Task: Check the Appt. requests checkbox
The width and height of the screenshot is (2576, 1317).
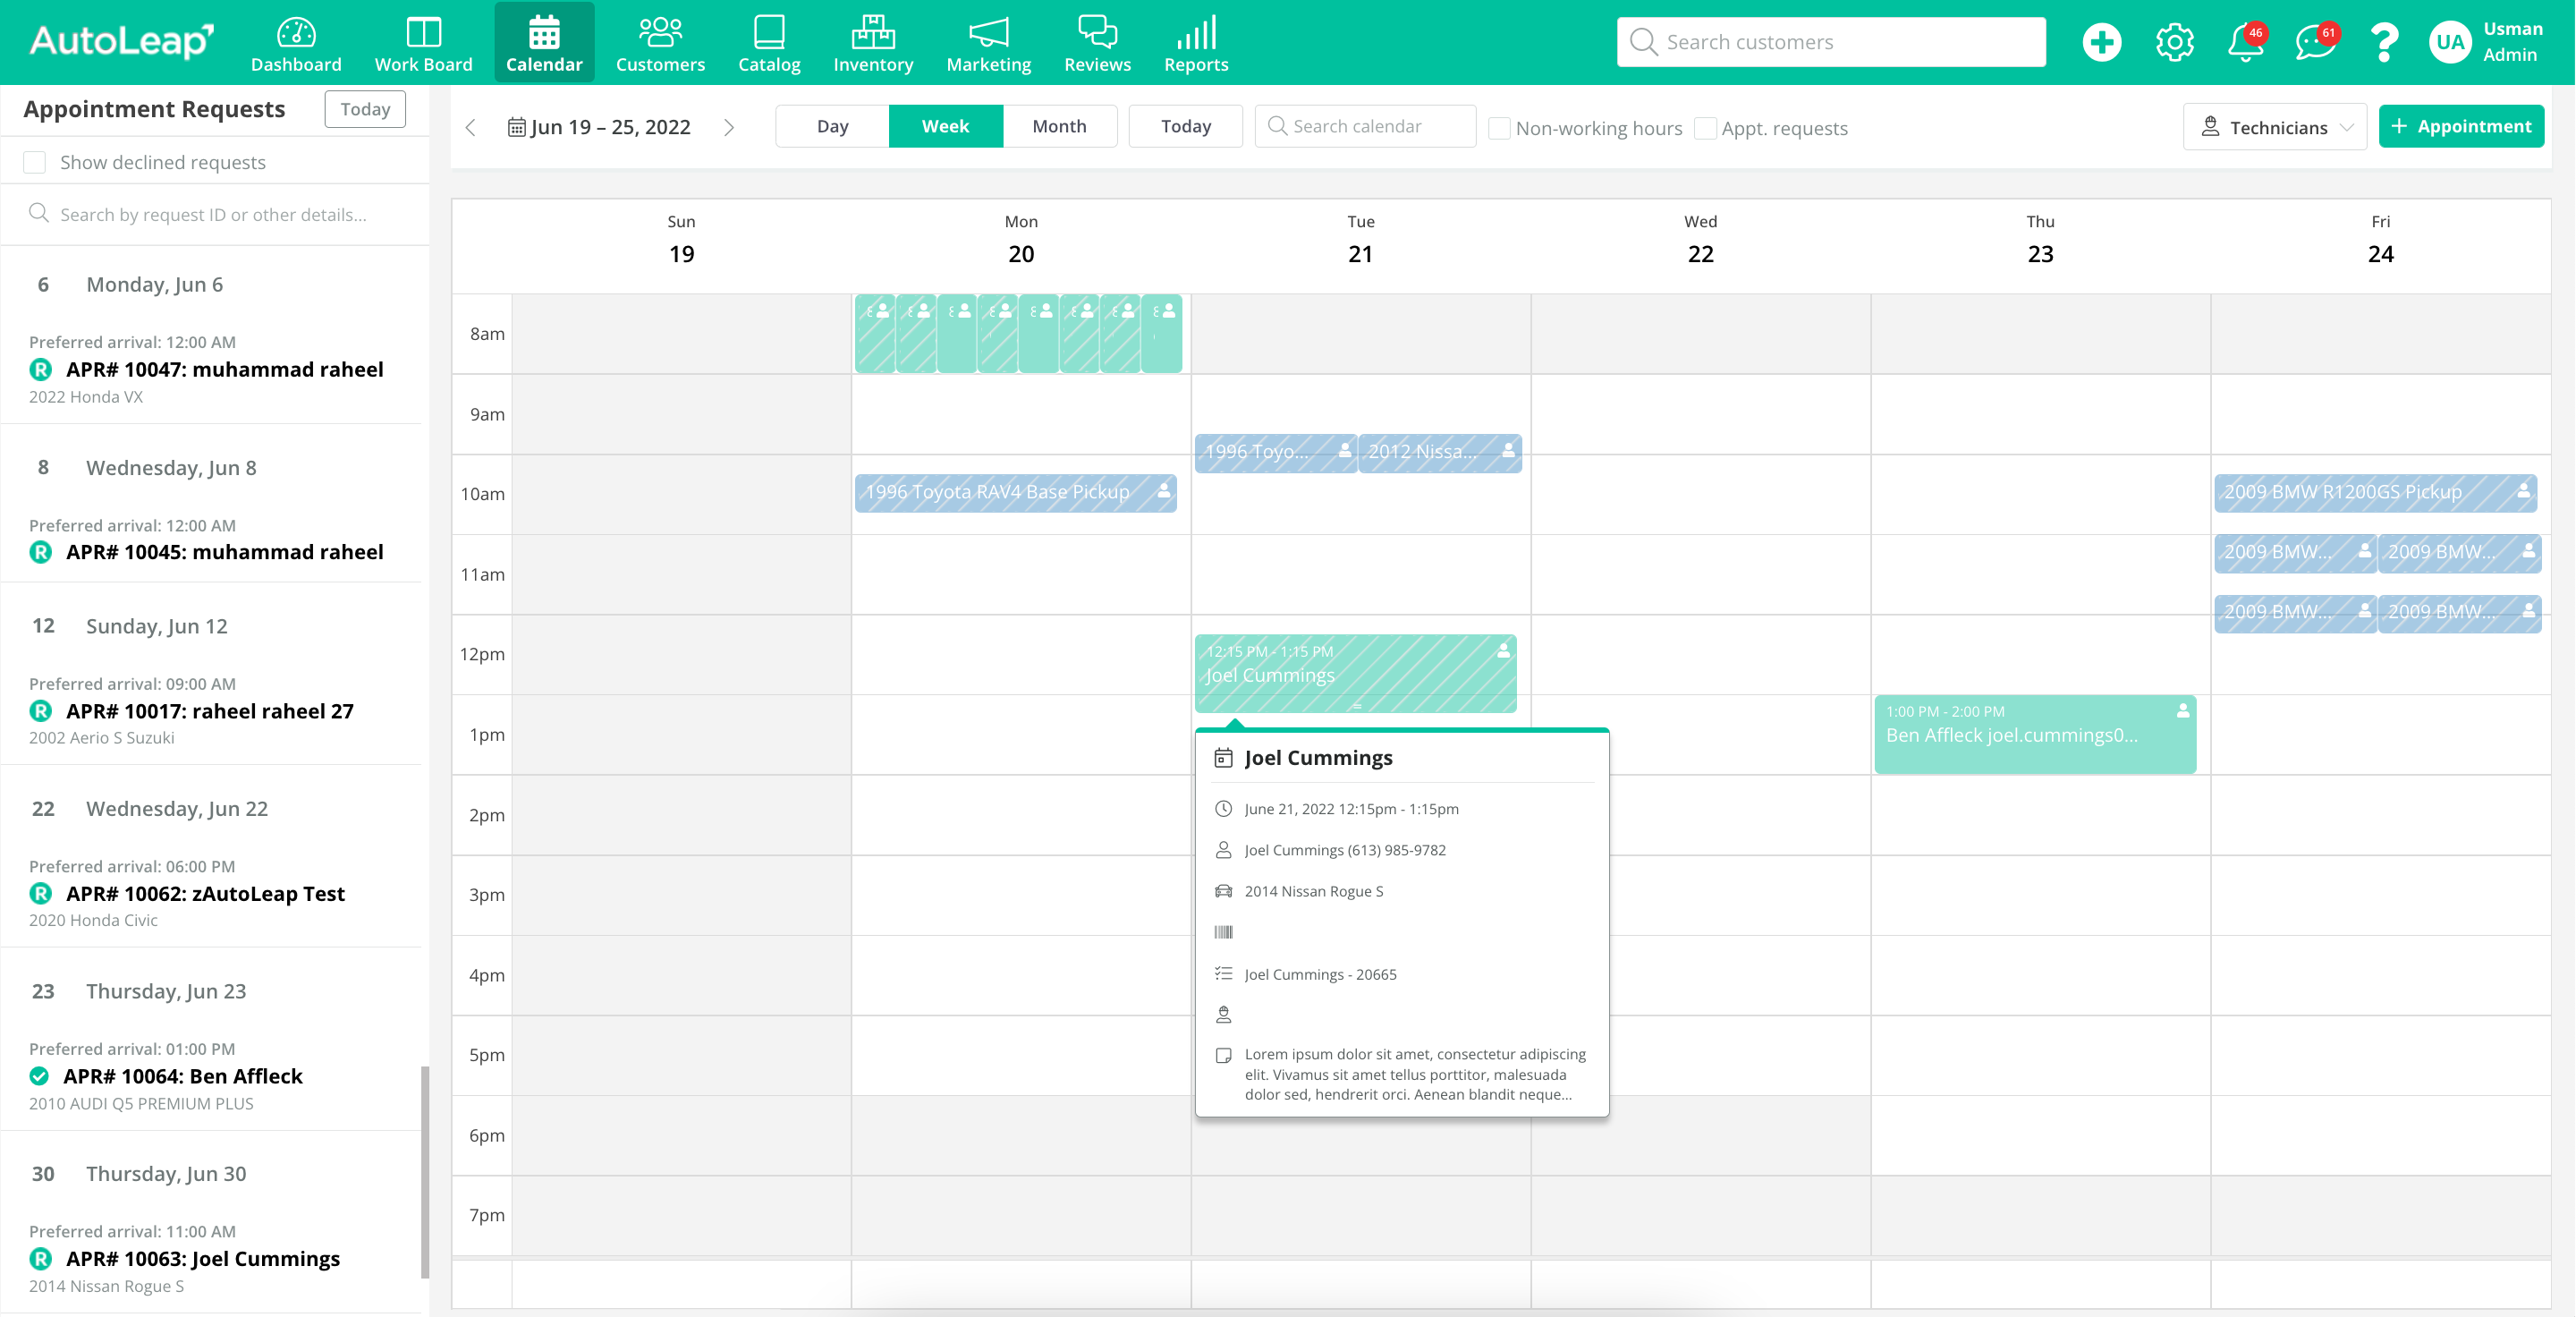Action: [1706, 128]
